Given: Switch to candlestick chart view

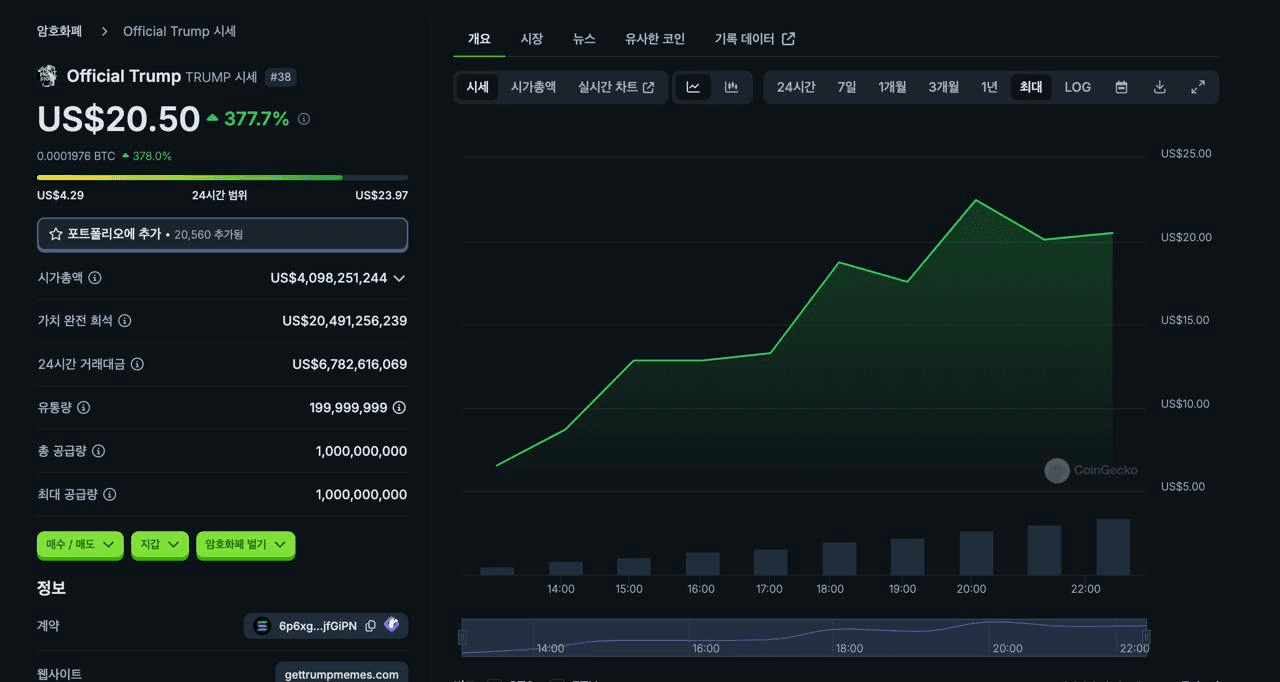Looking at the screenshot, I should (x=731, y=87).
